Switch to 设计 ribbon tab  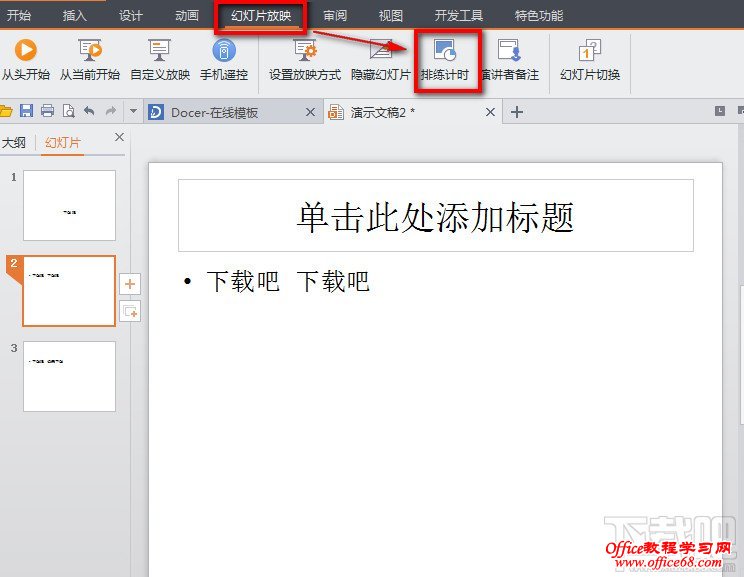click(130, 15)
